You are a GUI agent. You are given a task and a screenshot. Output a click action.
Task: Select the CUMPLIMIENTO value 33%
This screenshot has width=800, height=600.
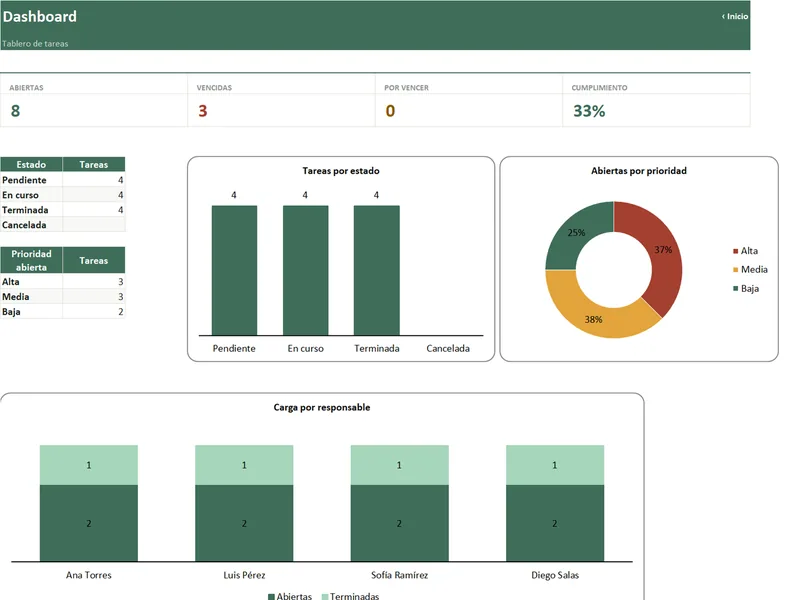(589, 111)
